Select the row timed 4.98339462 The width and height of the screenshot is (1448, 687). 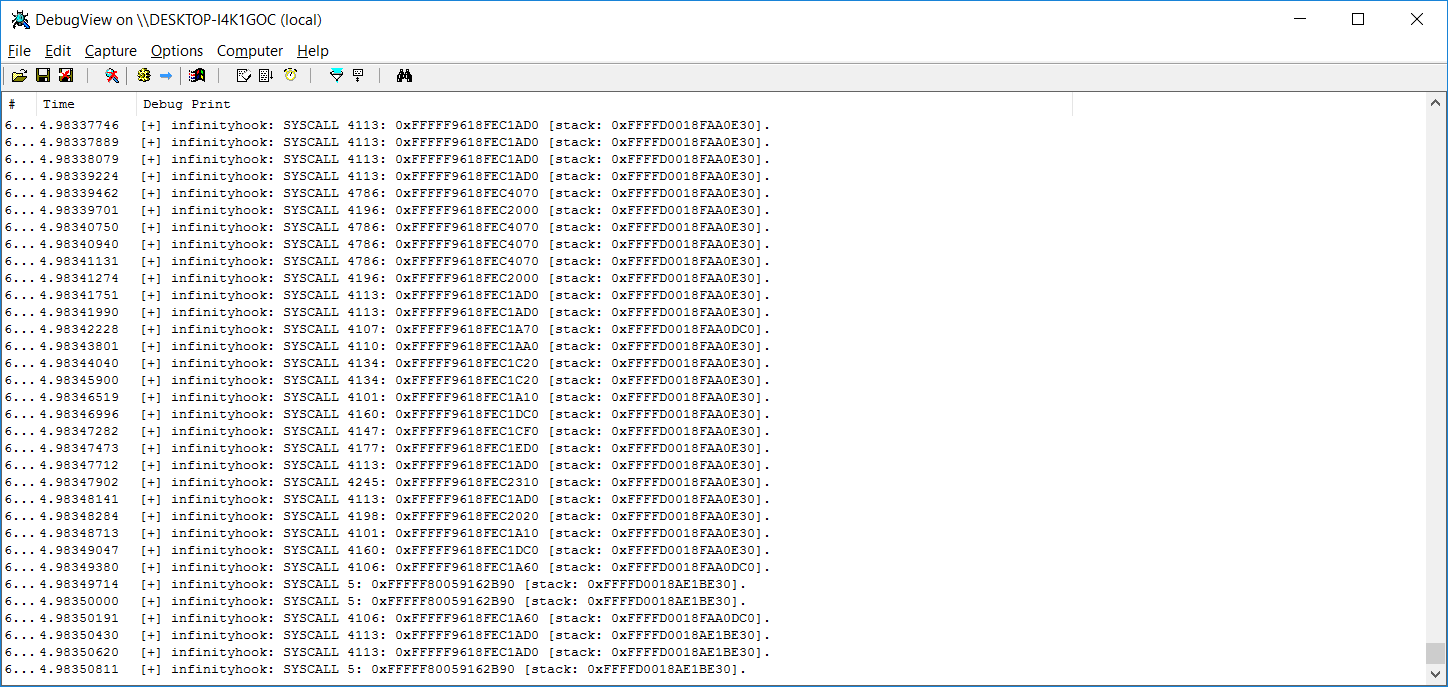pos(714,193)
